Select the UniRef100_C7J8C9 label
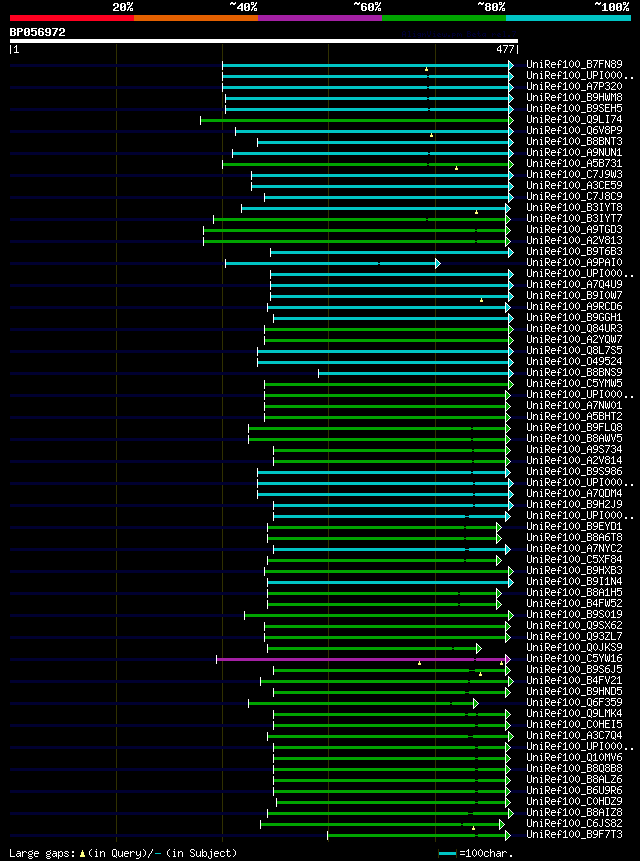640x861 pixels. (574, 196)
